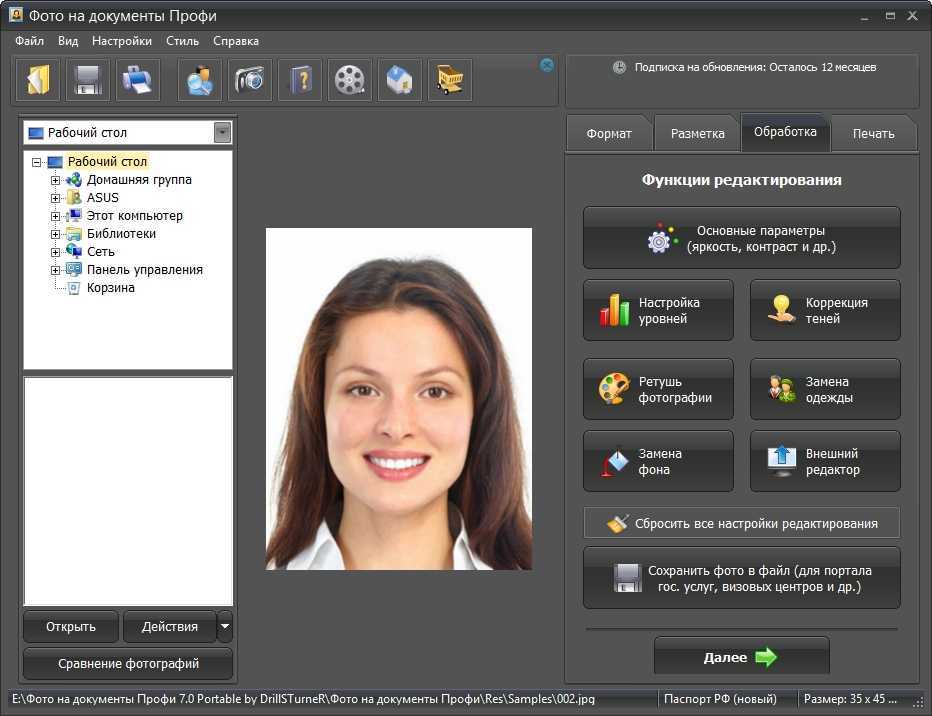Image resolution: width=932 pixels, height=716 pixels.
Task: Select Корзина in the folder tree
Action: pos(111,288)
